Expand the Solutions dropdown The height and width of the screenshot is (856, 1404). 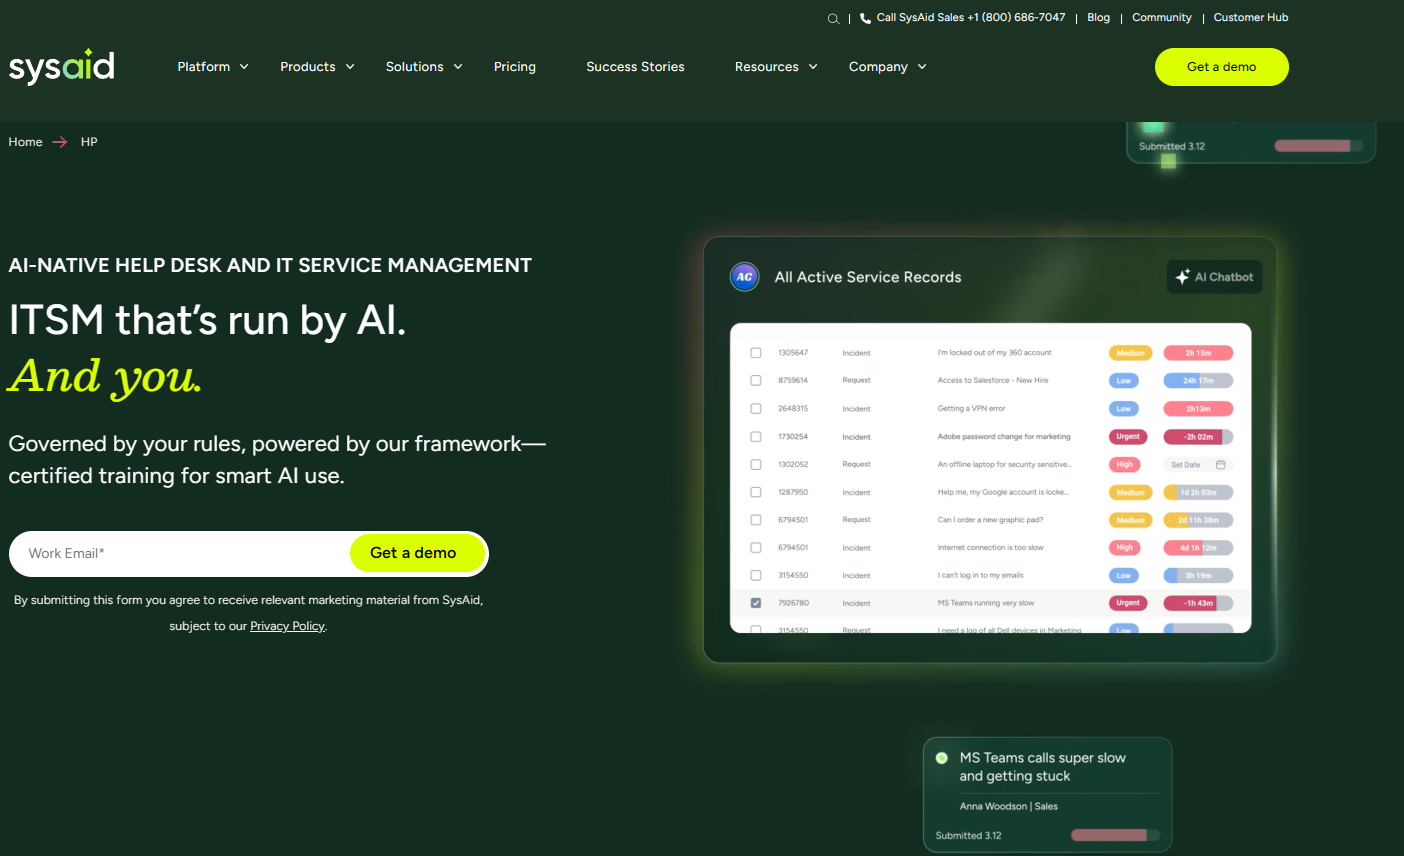424,67
